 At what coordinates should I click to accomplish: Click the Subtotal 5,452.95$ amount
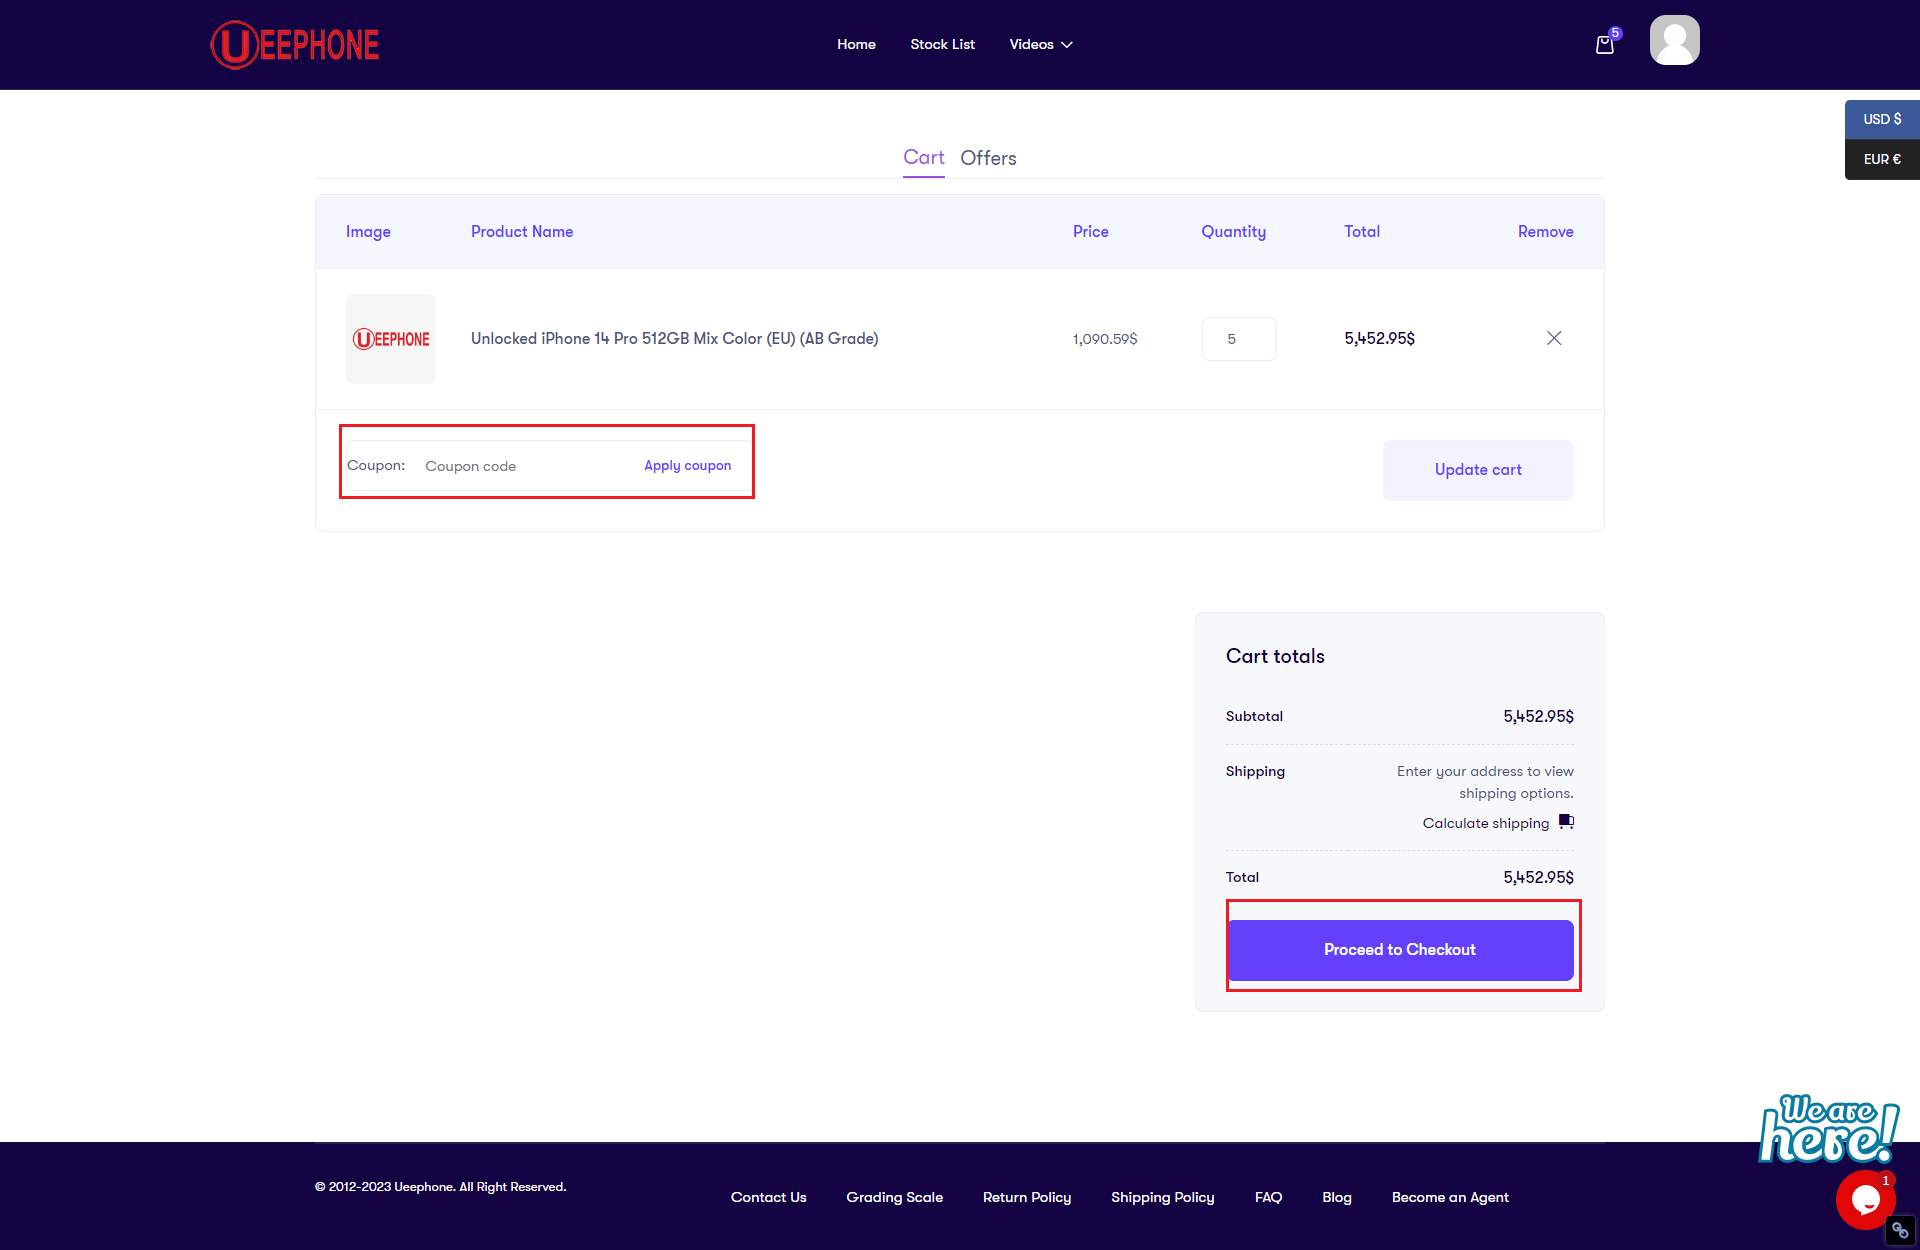[x=1538, y=716]
